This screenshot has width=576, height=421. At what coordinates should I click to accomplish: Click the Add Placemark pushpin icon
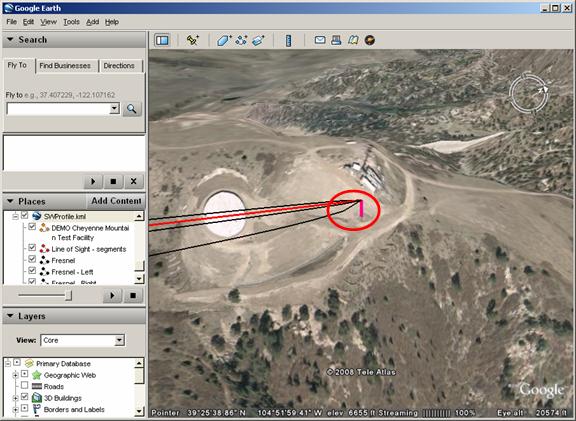(192, 40)
